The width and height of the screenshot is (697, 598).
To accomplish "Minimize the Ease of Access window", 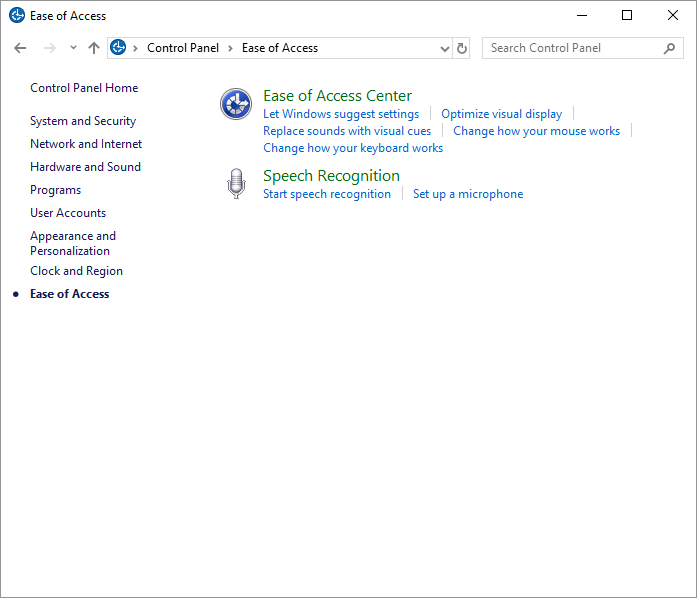I will 582,16.
